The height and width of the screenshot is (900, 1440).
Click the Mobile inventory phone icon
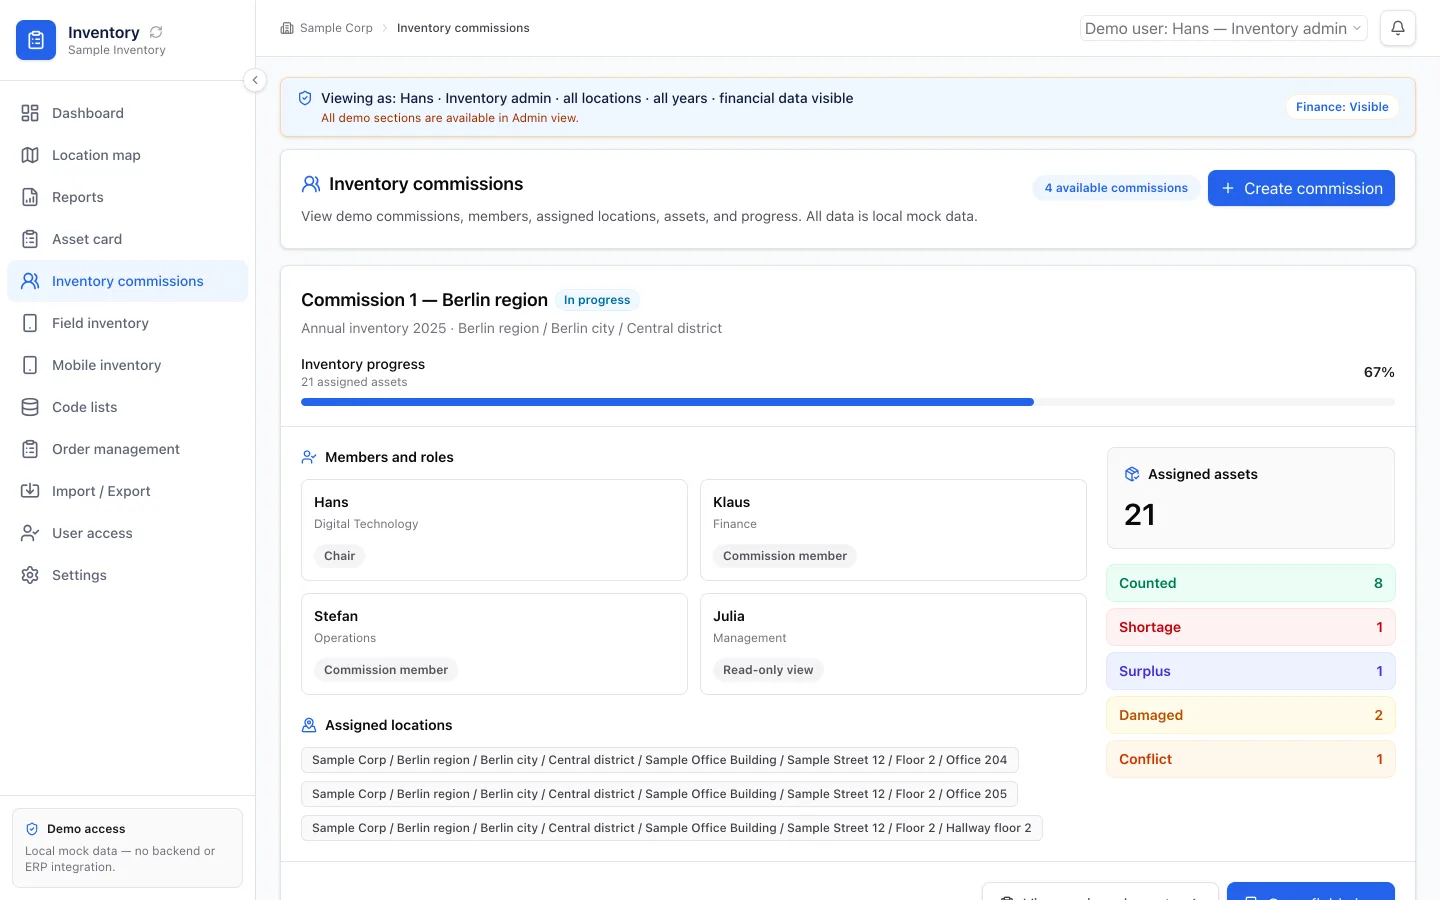(x=30, y=365)
